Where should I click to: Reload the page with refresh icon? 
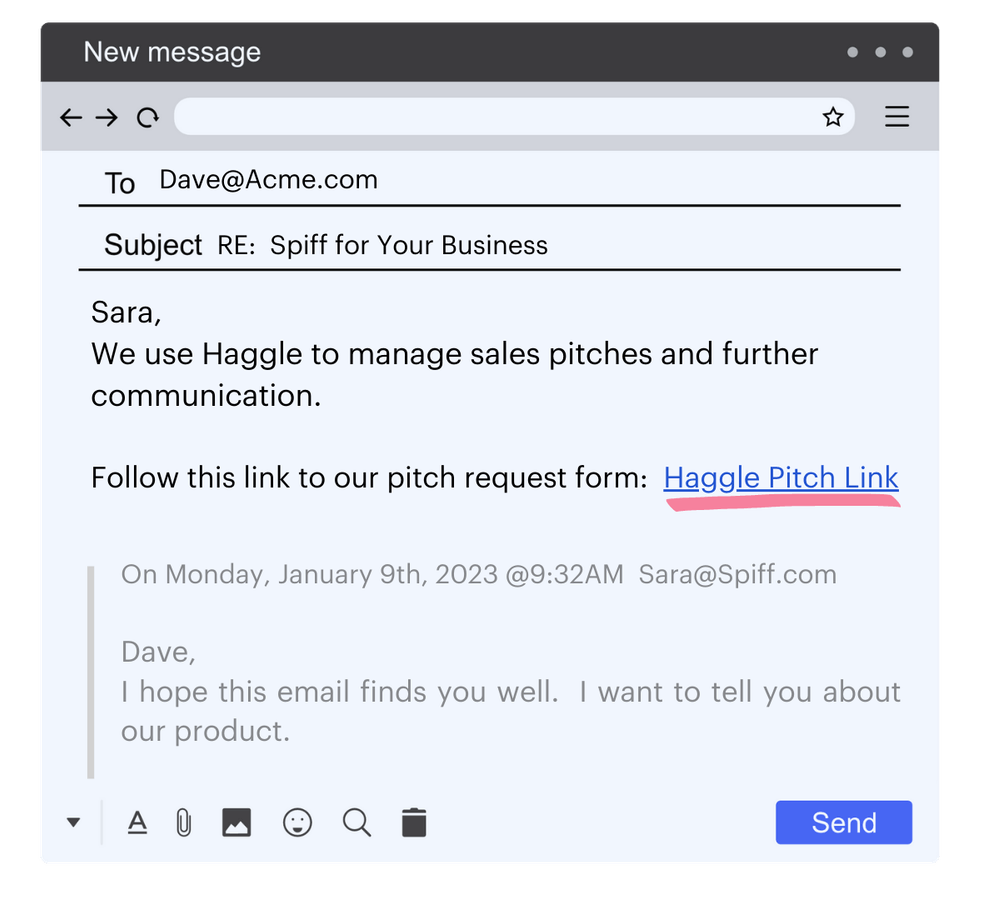[x=148, y=118]
